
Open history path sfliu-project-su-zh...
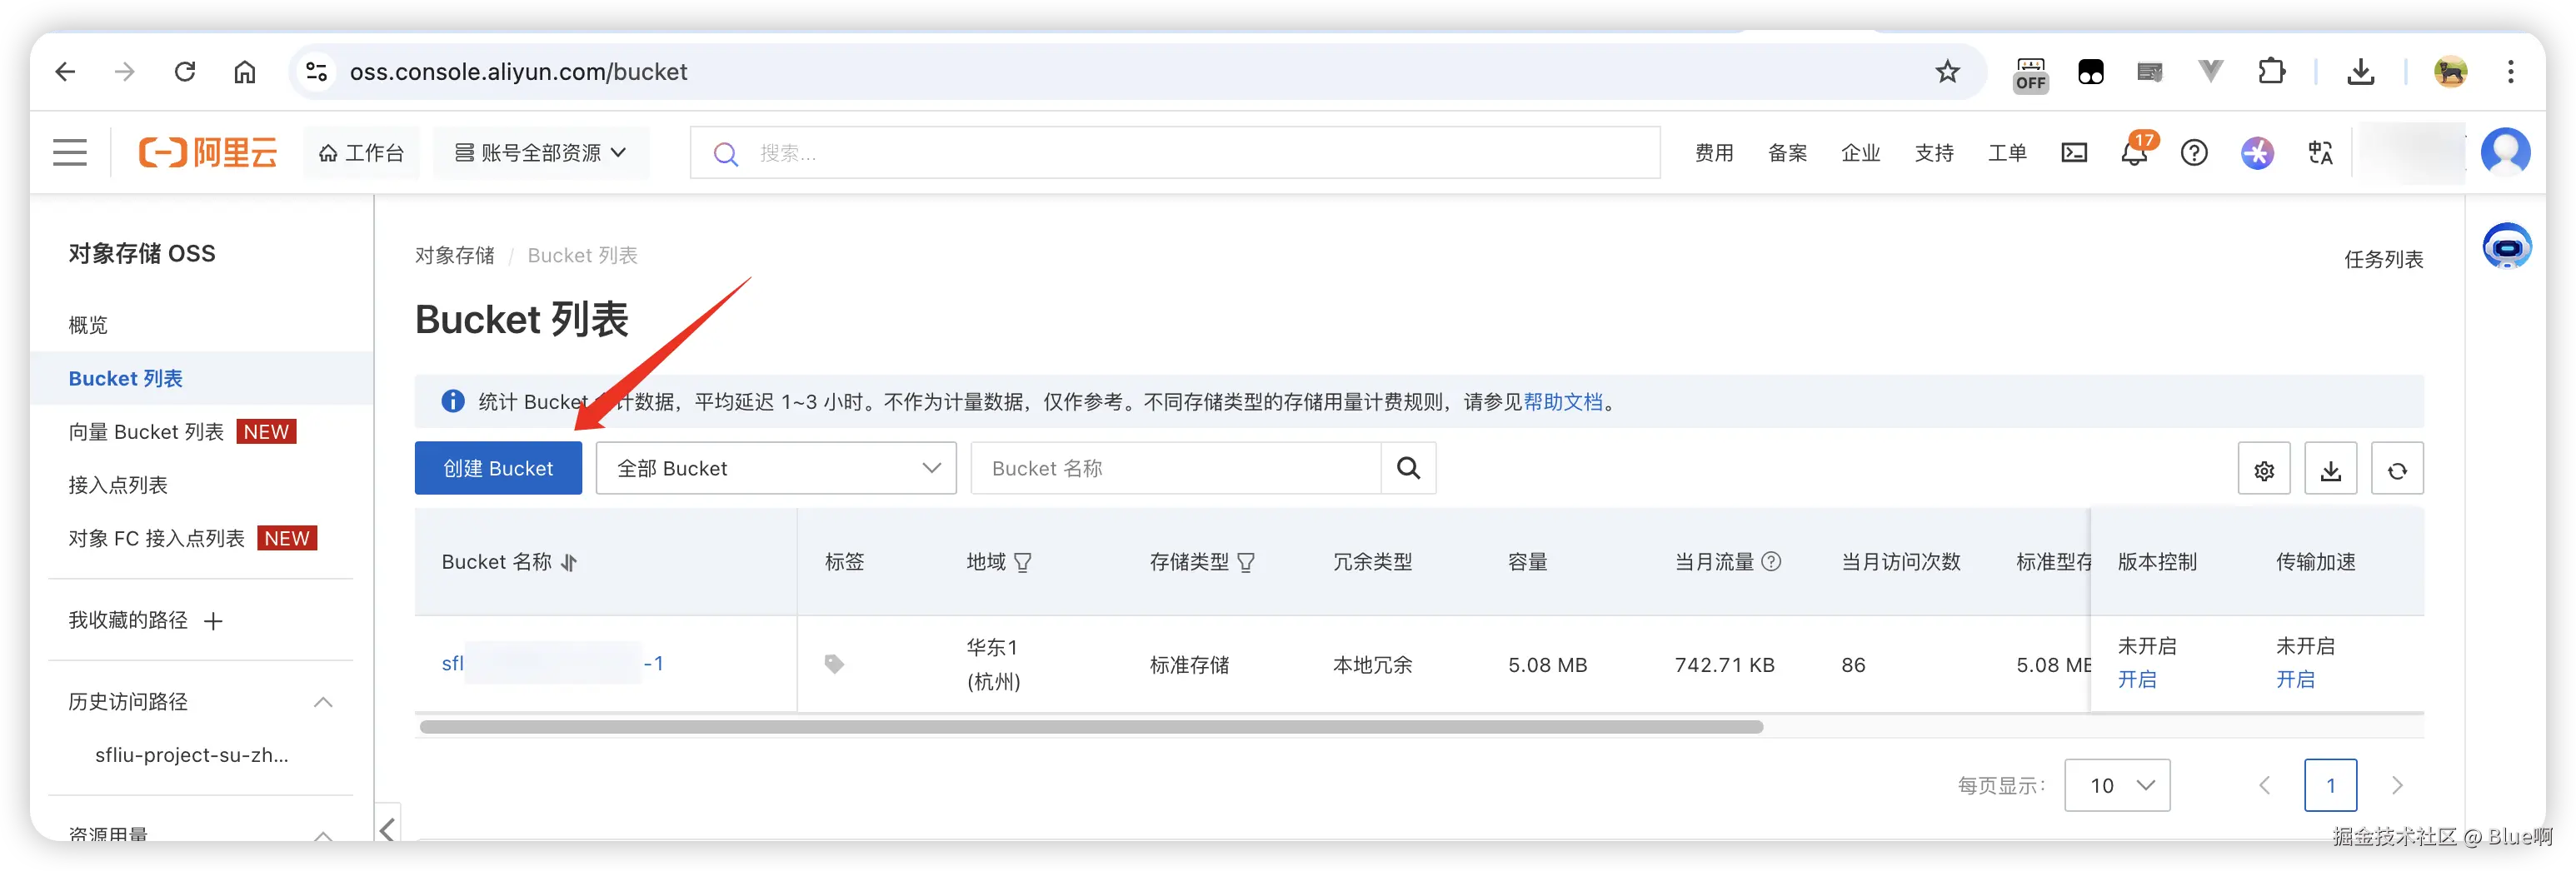pyautogui.click(x=192, y=755)
